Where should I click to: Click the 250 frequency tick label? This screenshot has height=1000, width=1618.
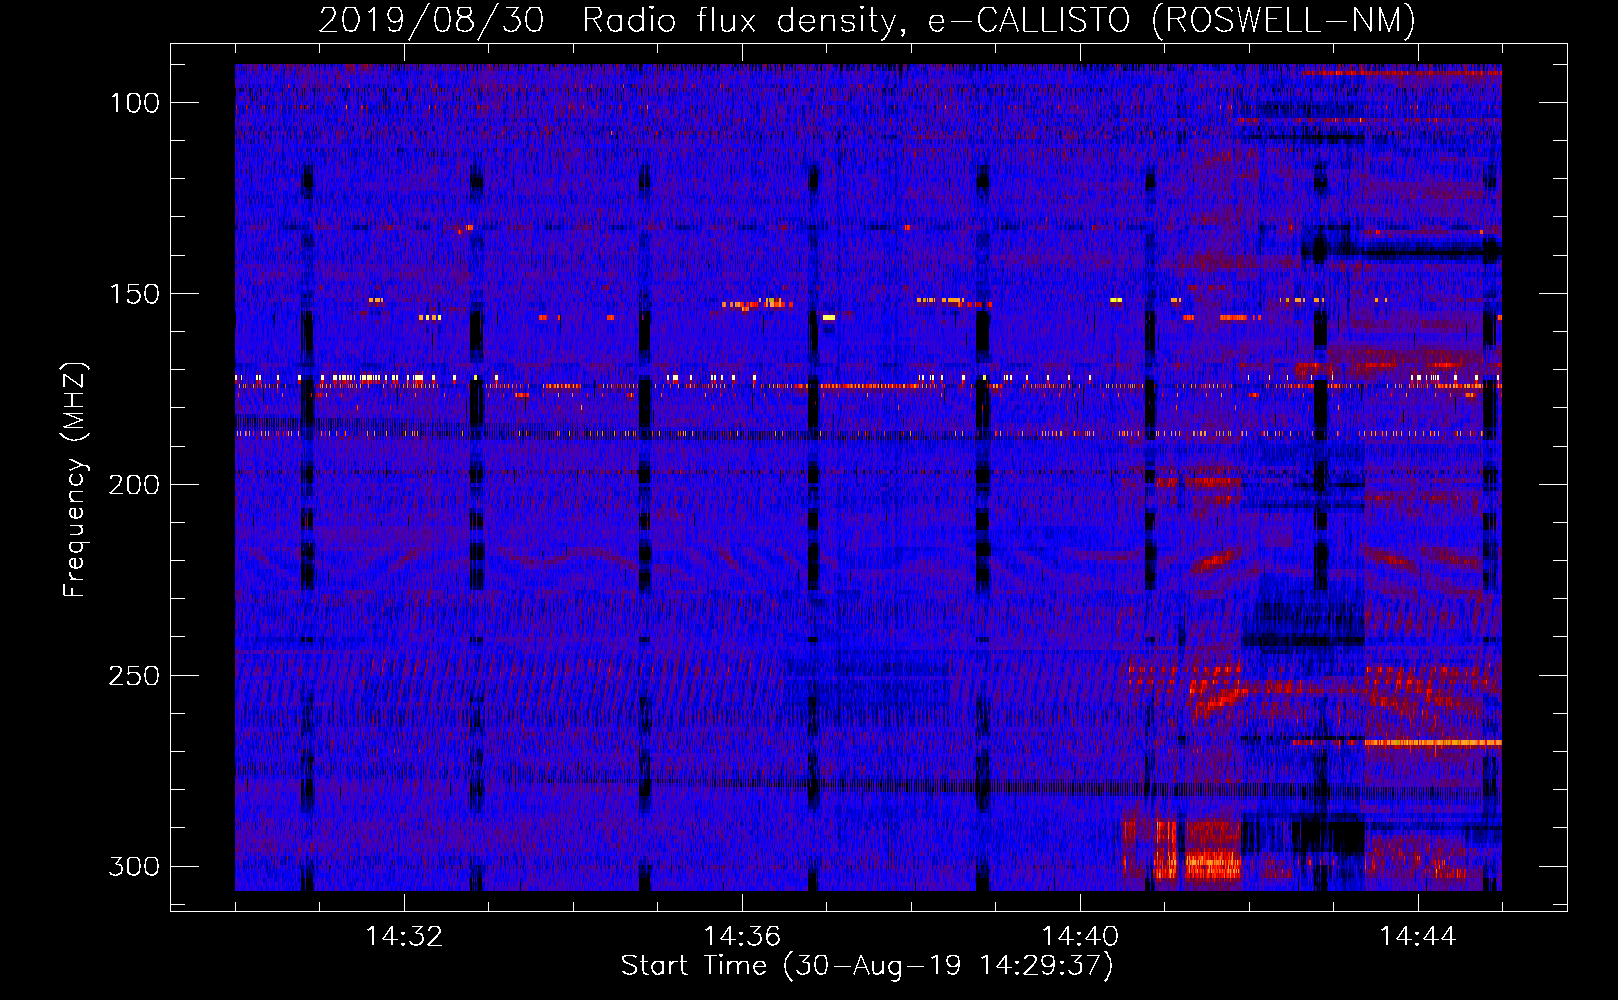click(x=134, y=676)
